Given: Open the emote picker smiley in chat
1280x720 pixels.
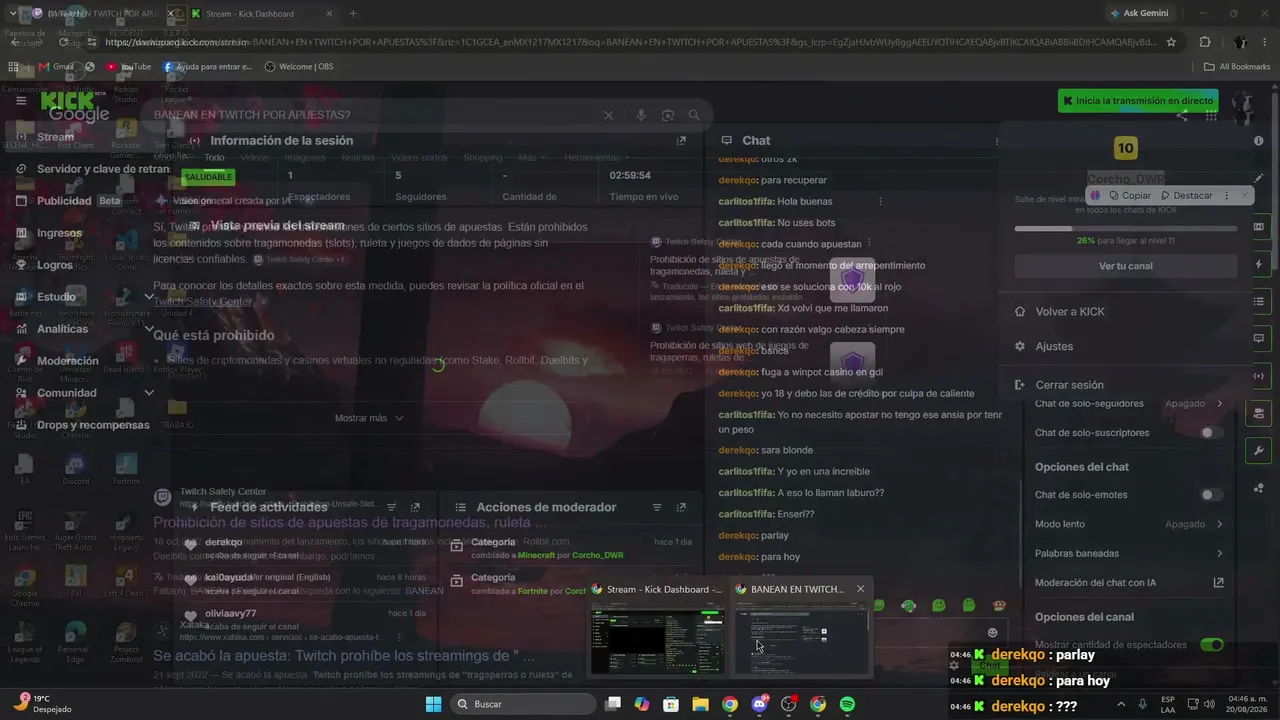Looking at the screenshot, I should pos(992,632).
